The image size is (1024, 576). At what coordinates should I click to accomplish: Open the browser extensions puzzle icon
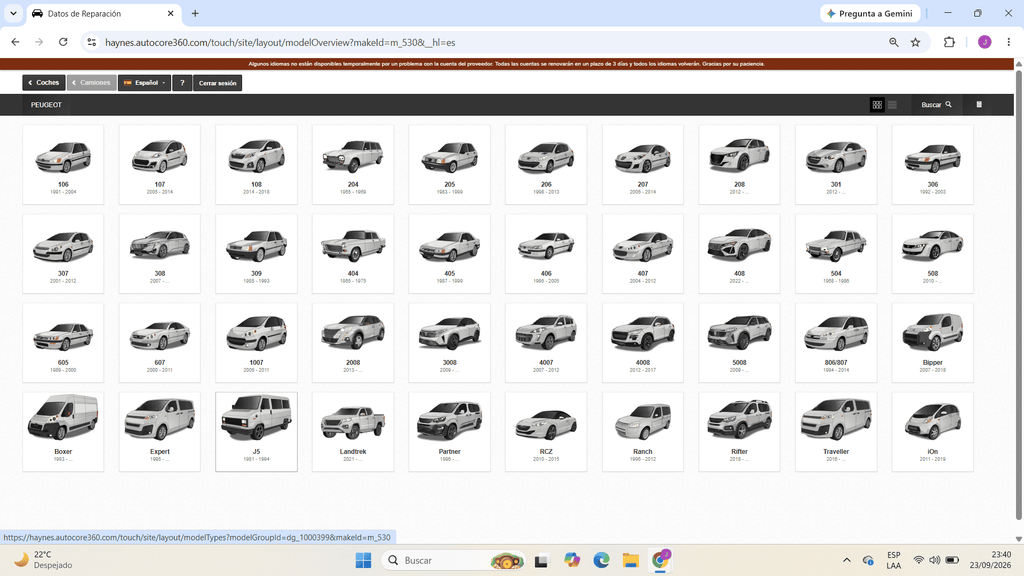pyautogui.click(x=949, y=42)
